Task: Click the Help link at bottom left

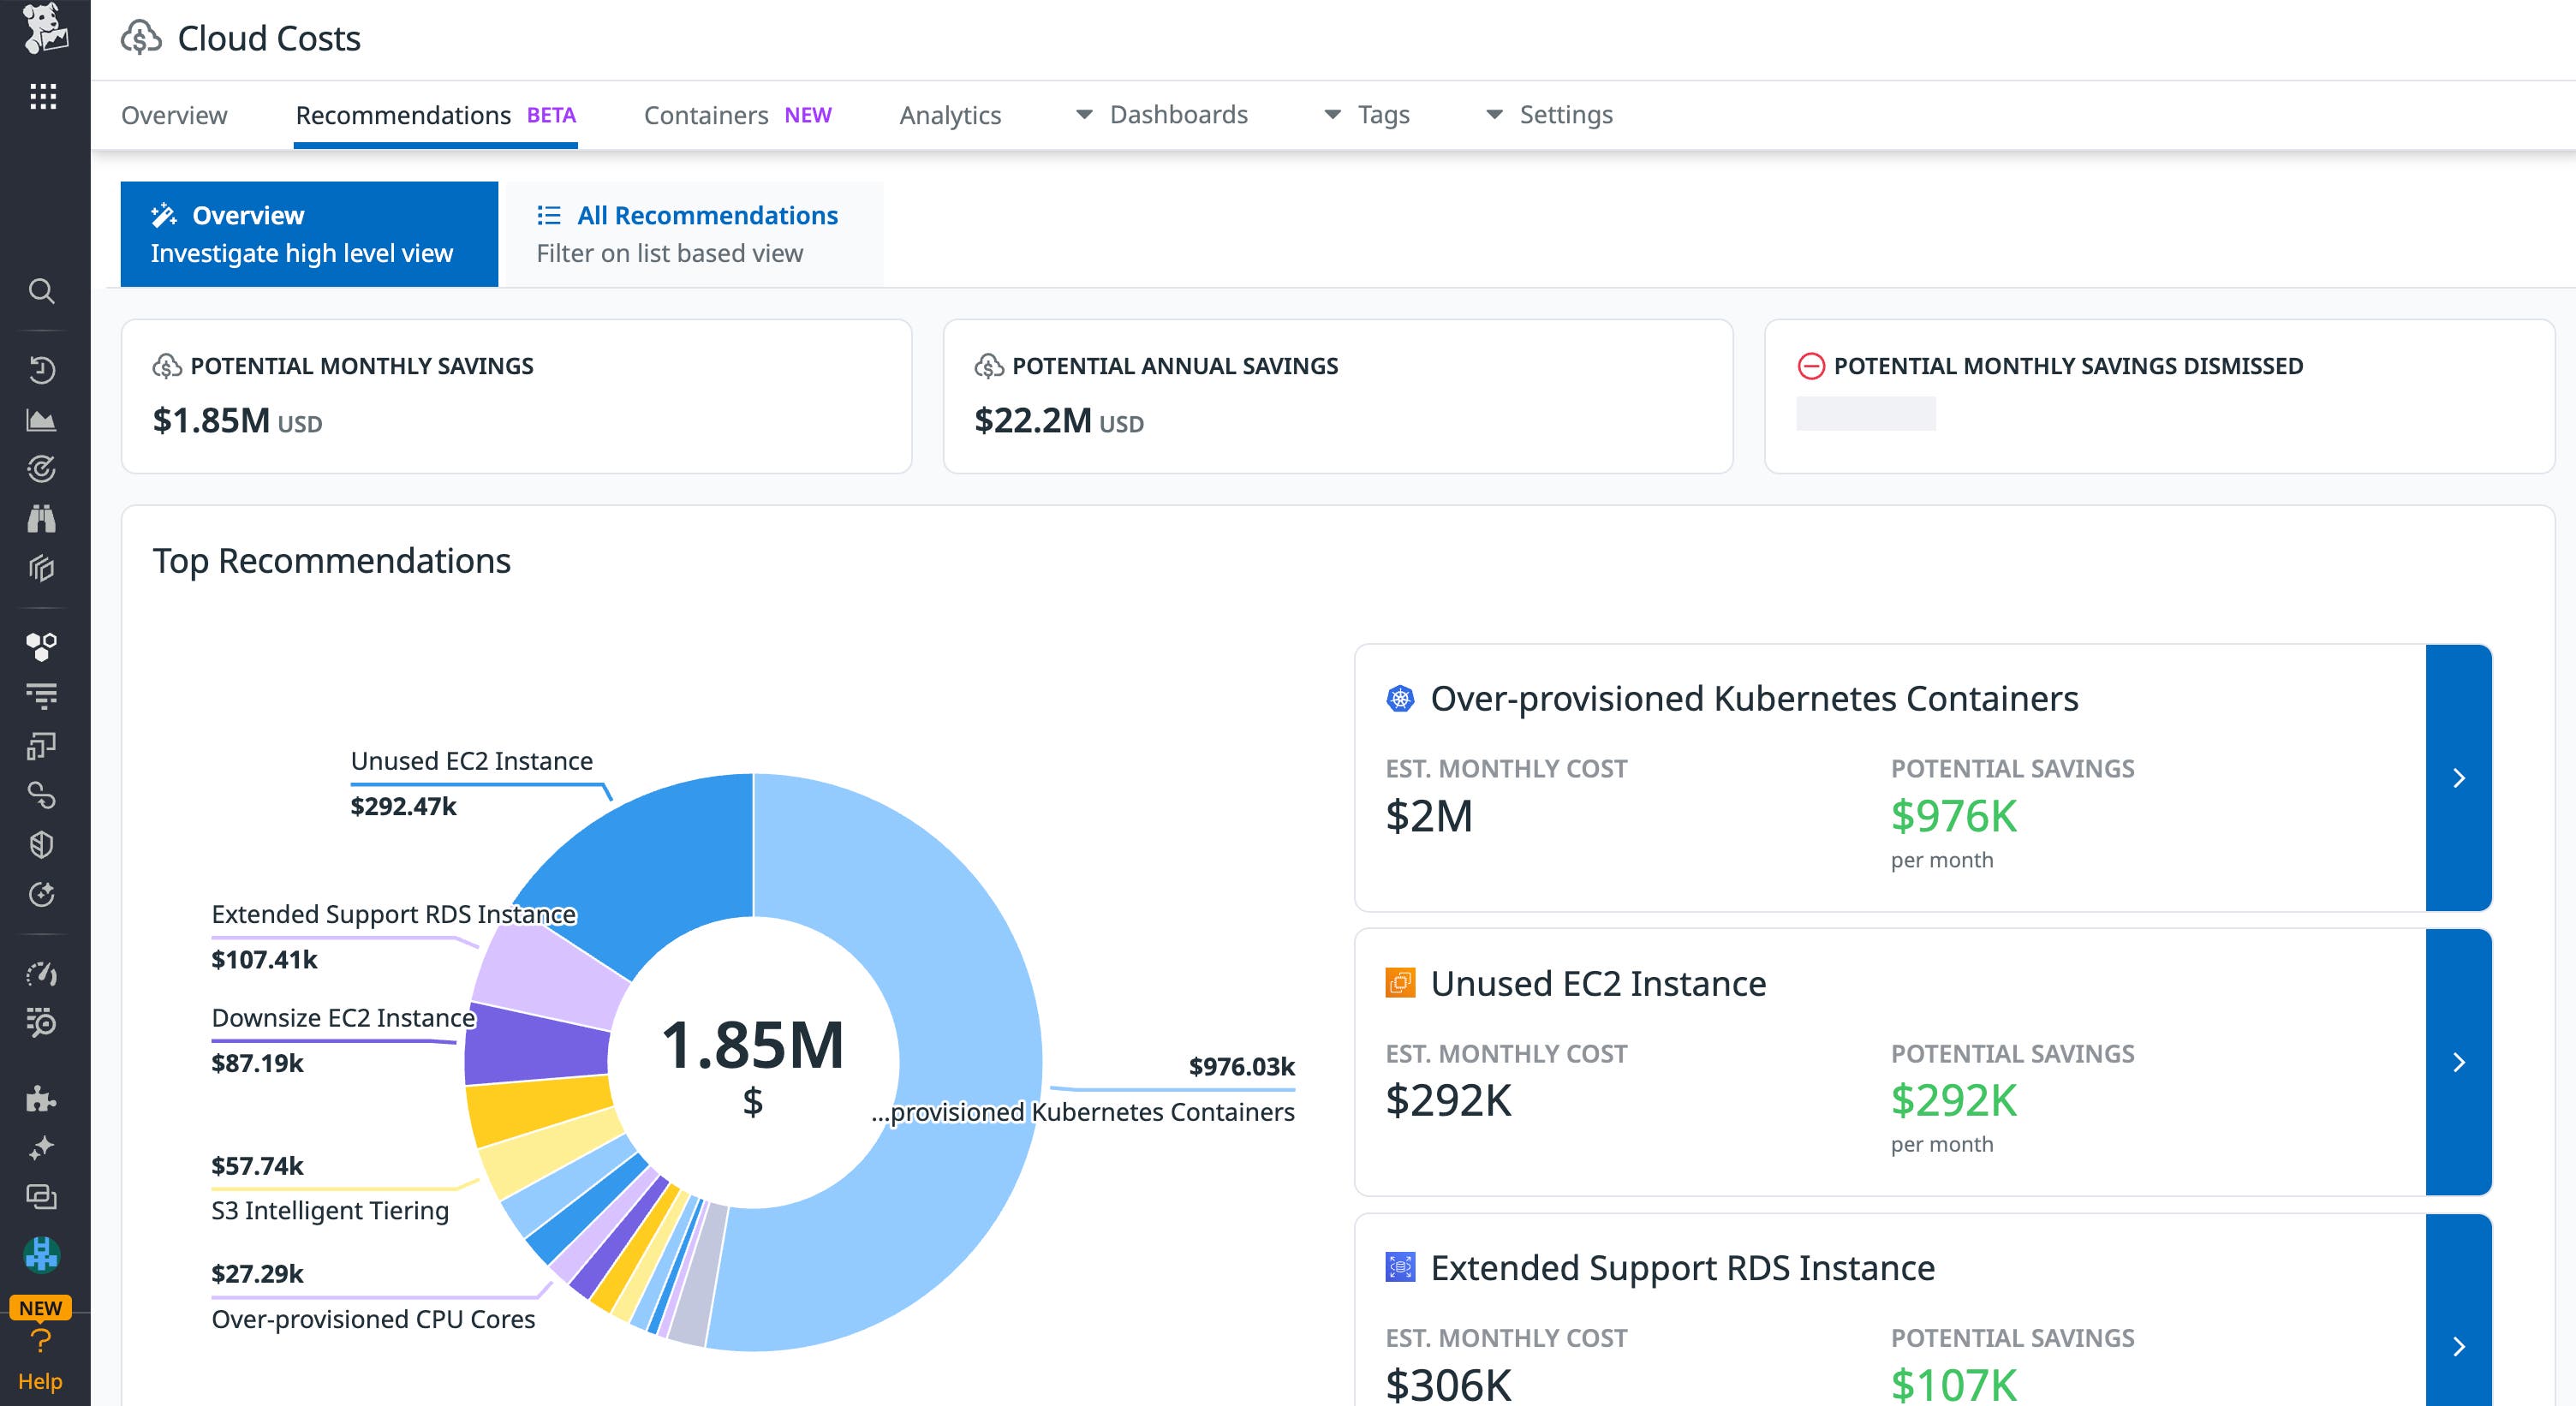Action: [41, 1381]
